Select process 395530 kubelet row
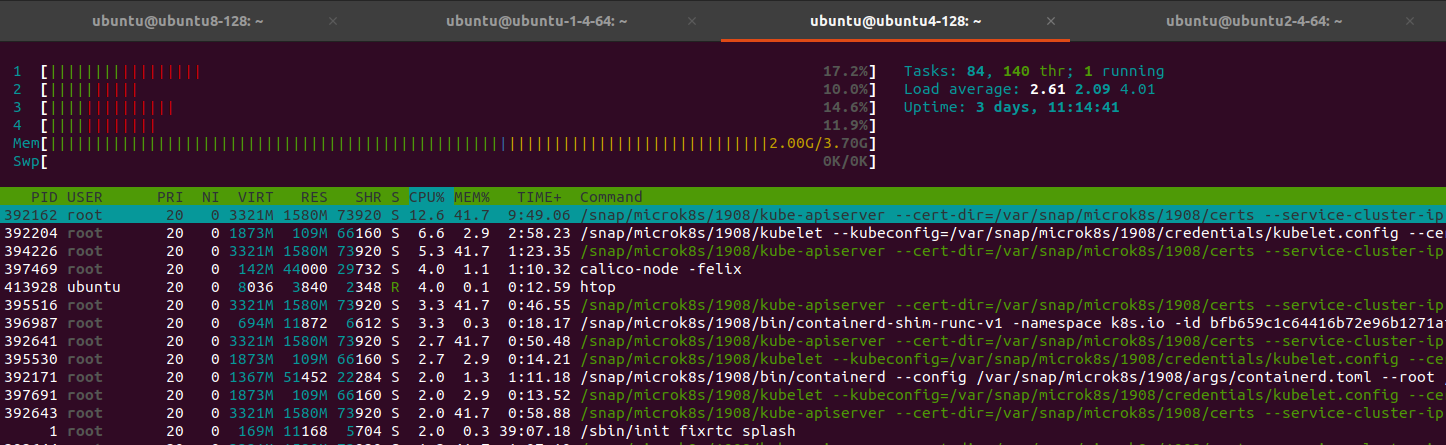Screen dimensions: 1446x445 [x=723, y=359]
